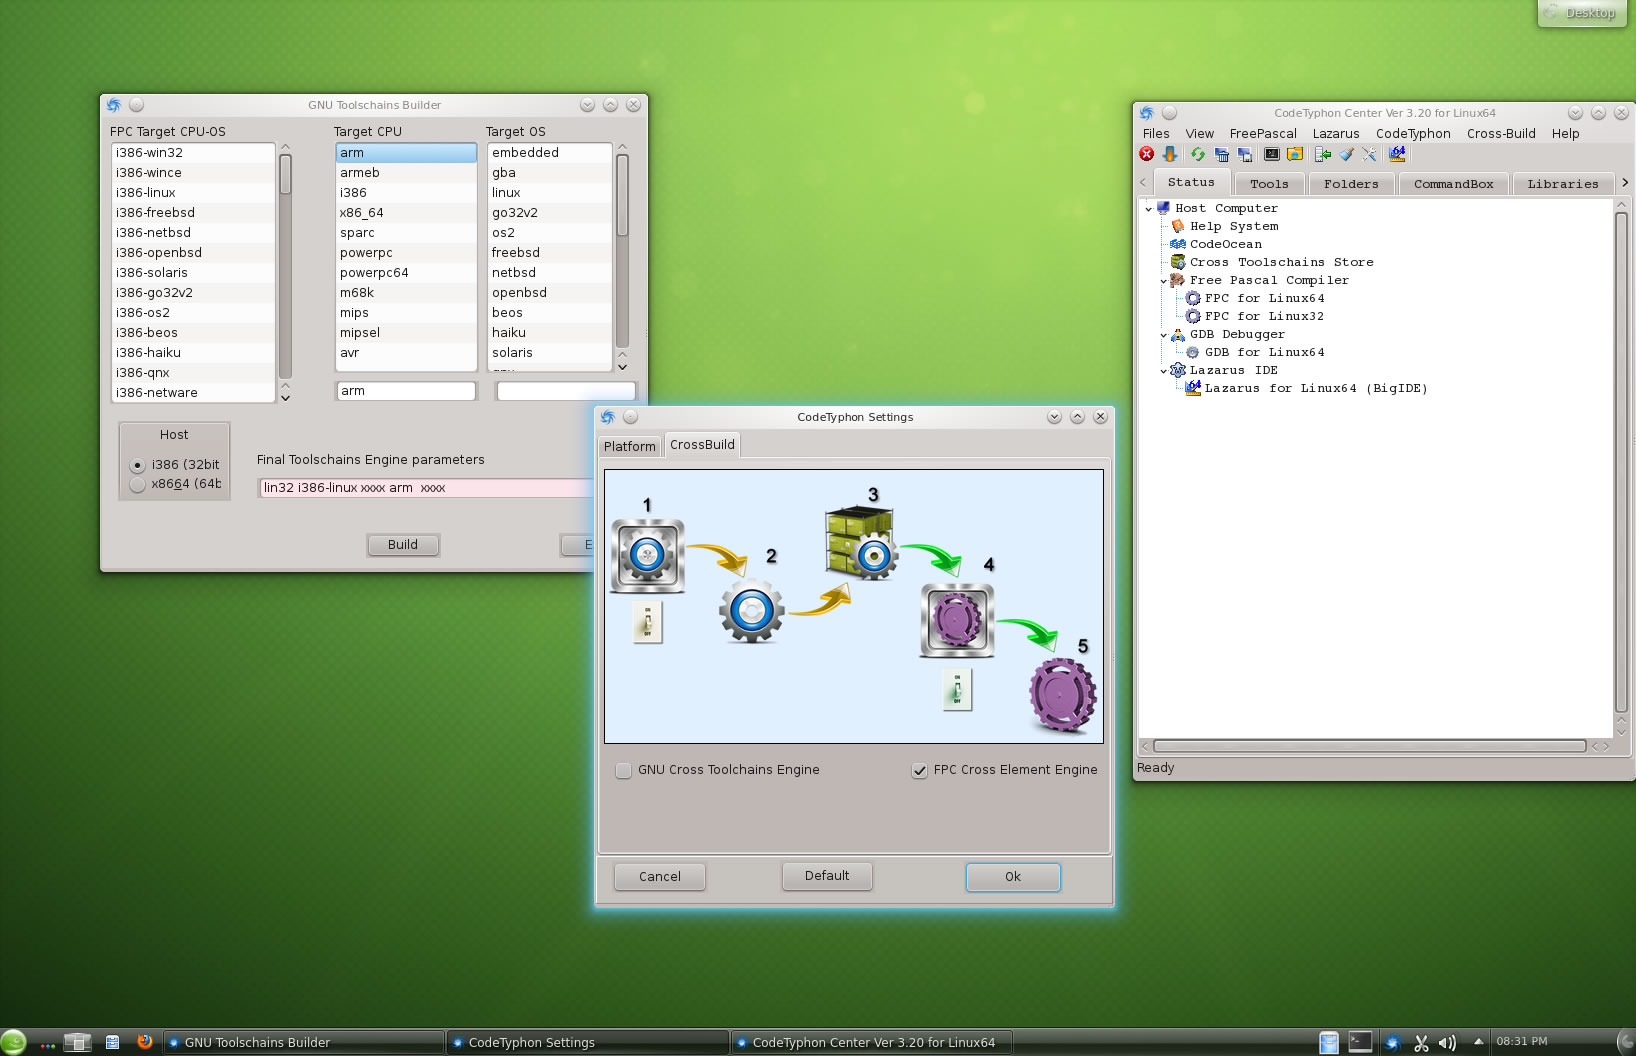Click the Final Toolschains Engine parameters field

tap(426, 488)
